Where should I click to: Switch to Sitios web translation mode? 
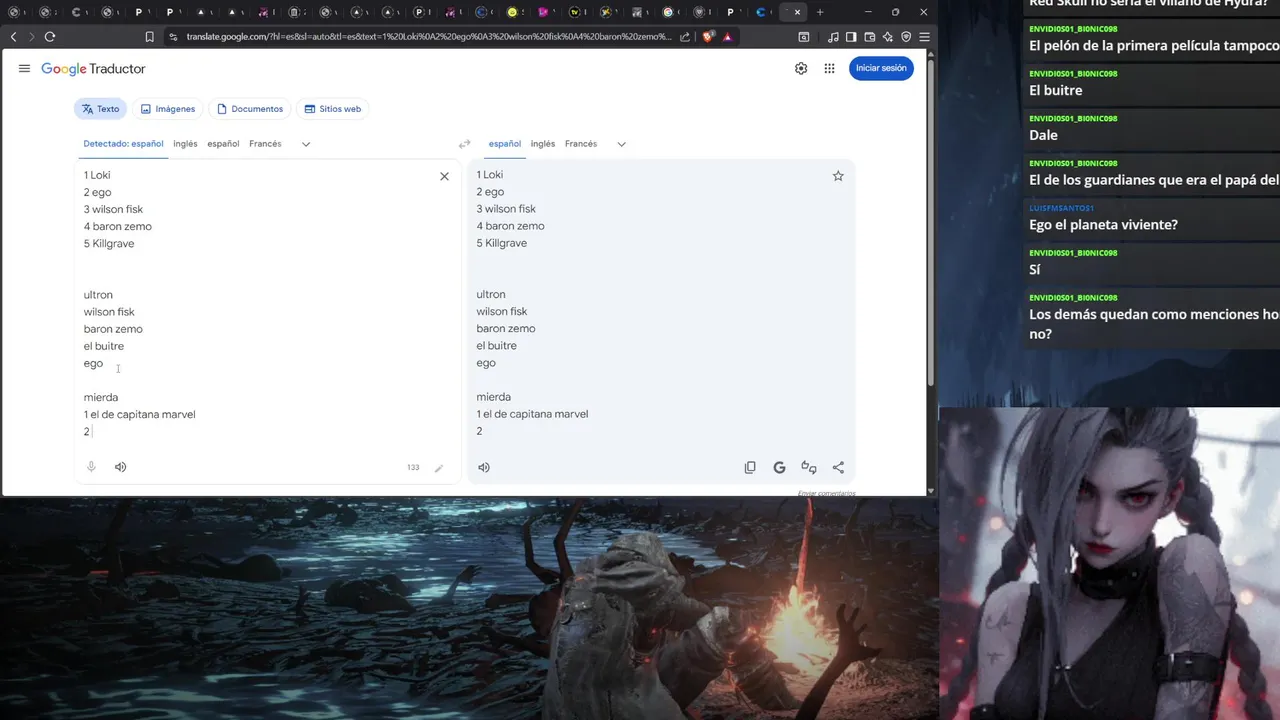(x=333, y=109)
